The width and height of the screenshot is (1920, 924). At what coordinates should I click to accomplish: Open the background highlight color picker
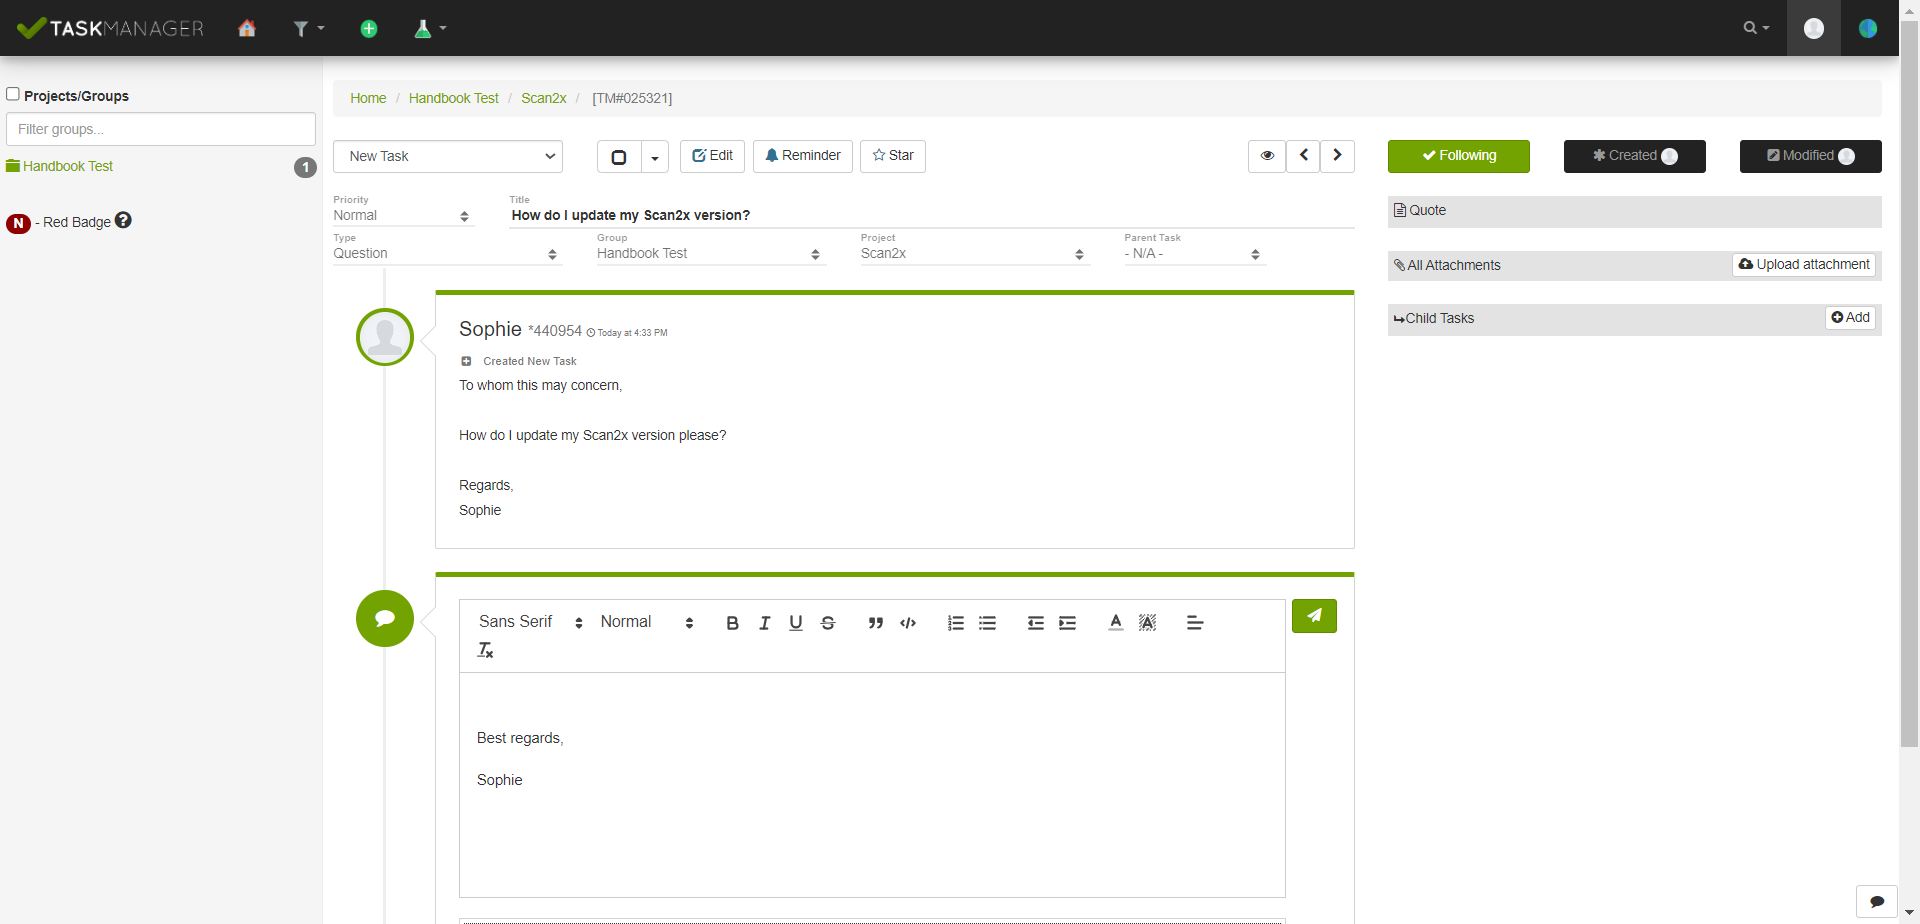pyautogui.click(x=1148, y=623)
